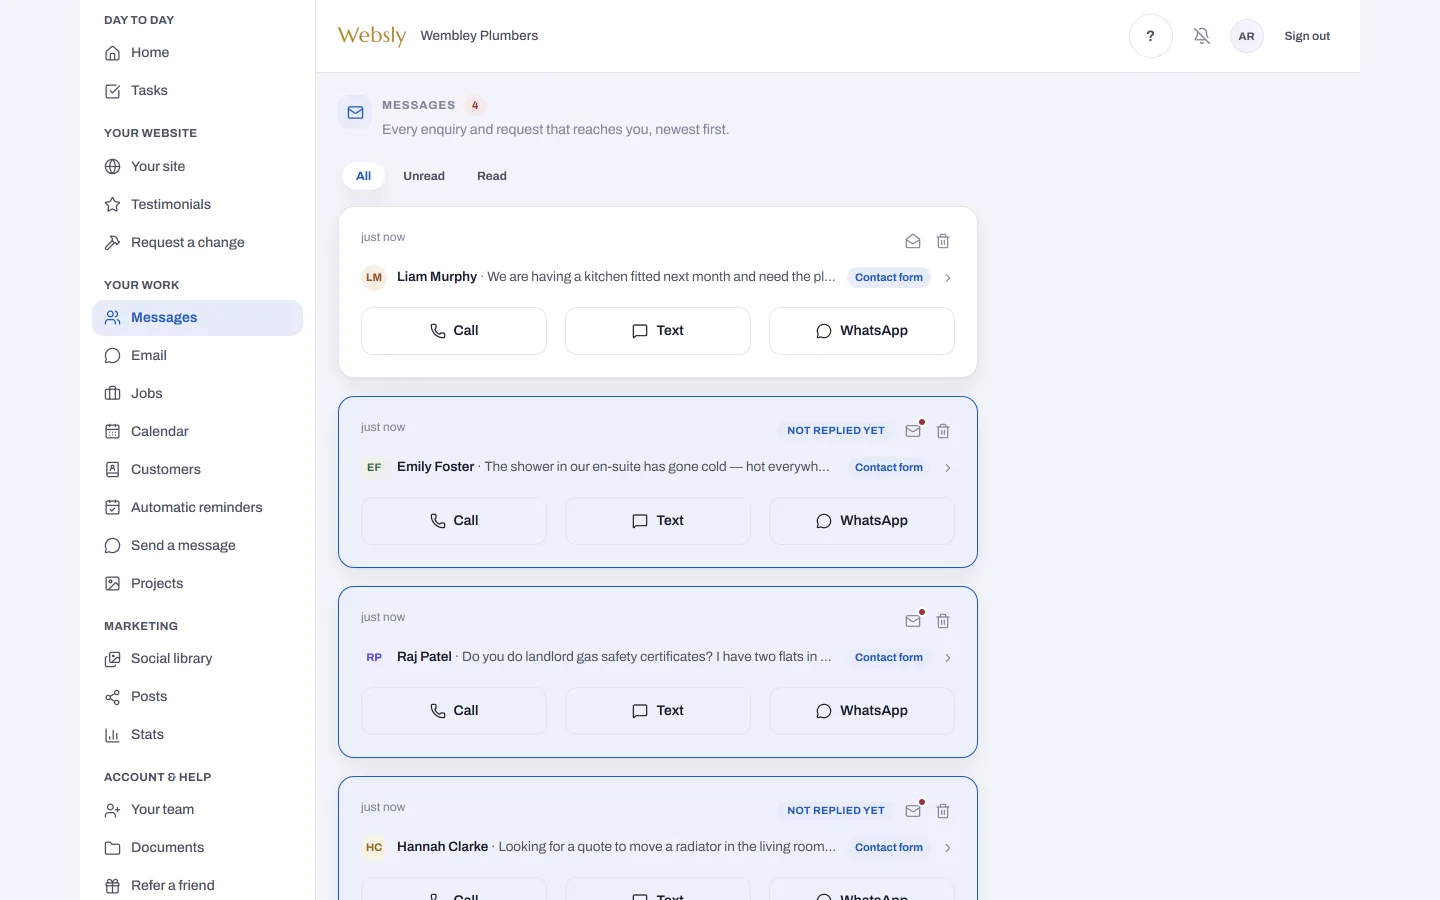
Task: Call Raj Patel
Action: click(454, 711)
